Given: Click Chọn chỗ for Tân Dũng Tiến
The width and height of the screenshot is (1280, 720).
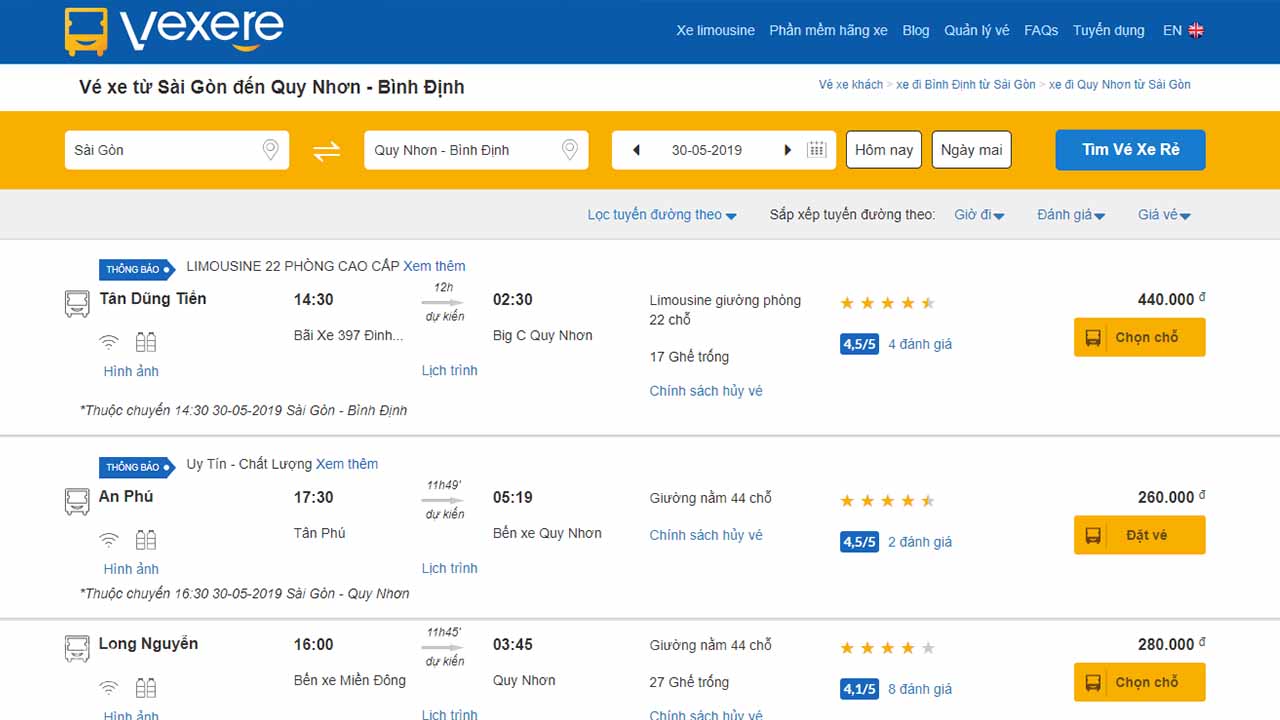Looking at the screenshot, I should (1139, 337).
